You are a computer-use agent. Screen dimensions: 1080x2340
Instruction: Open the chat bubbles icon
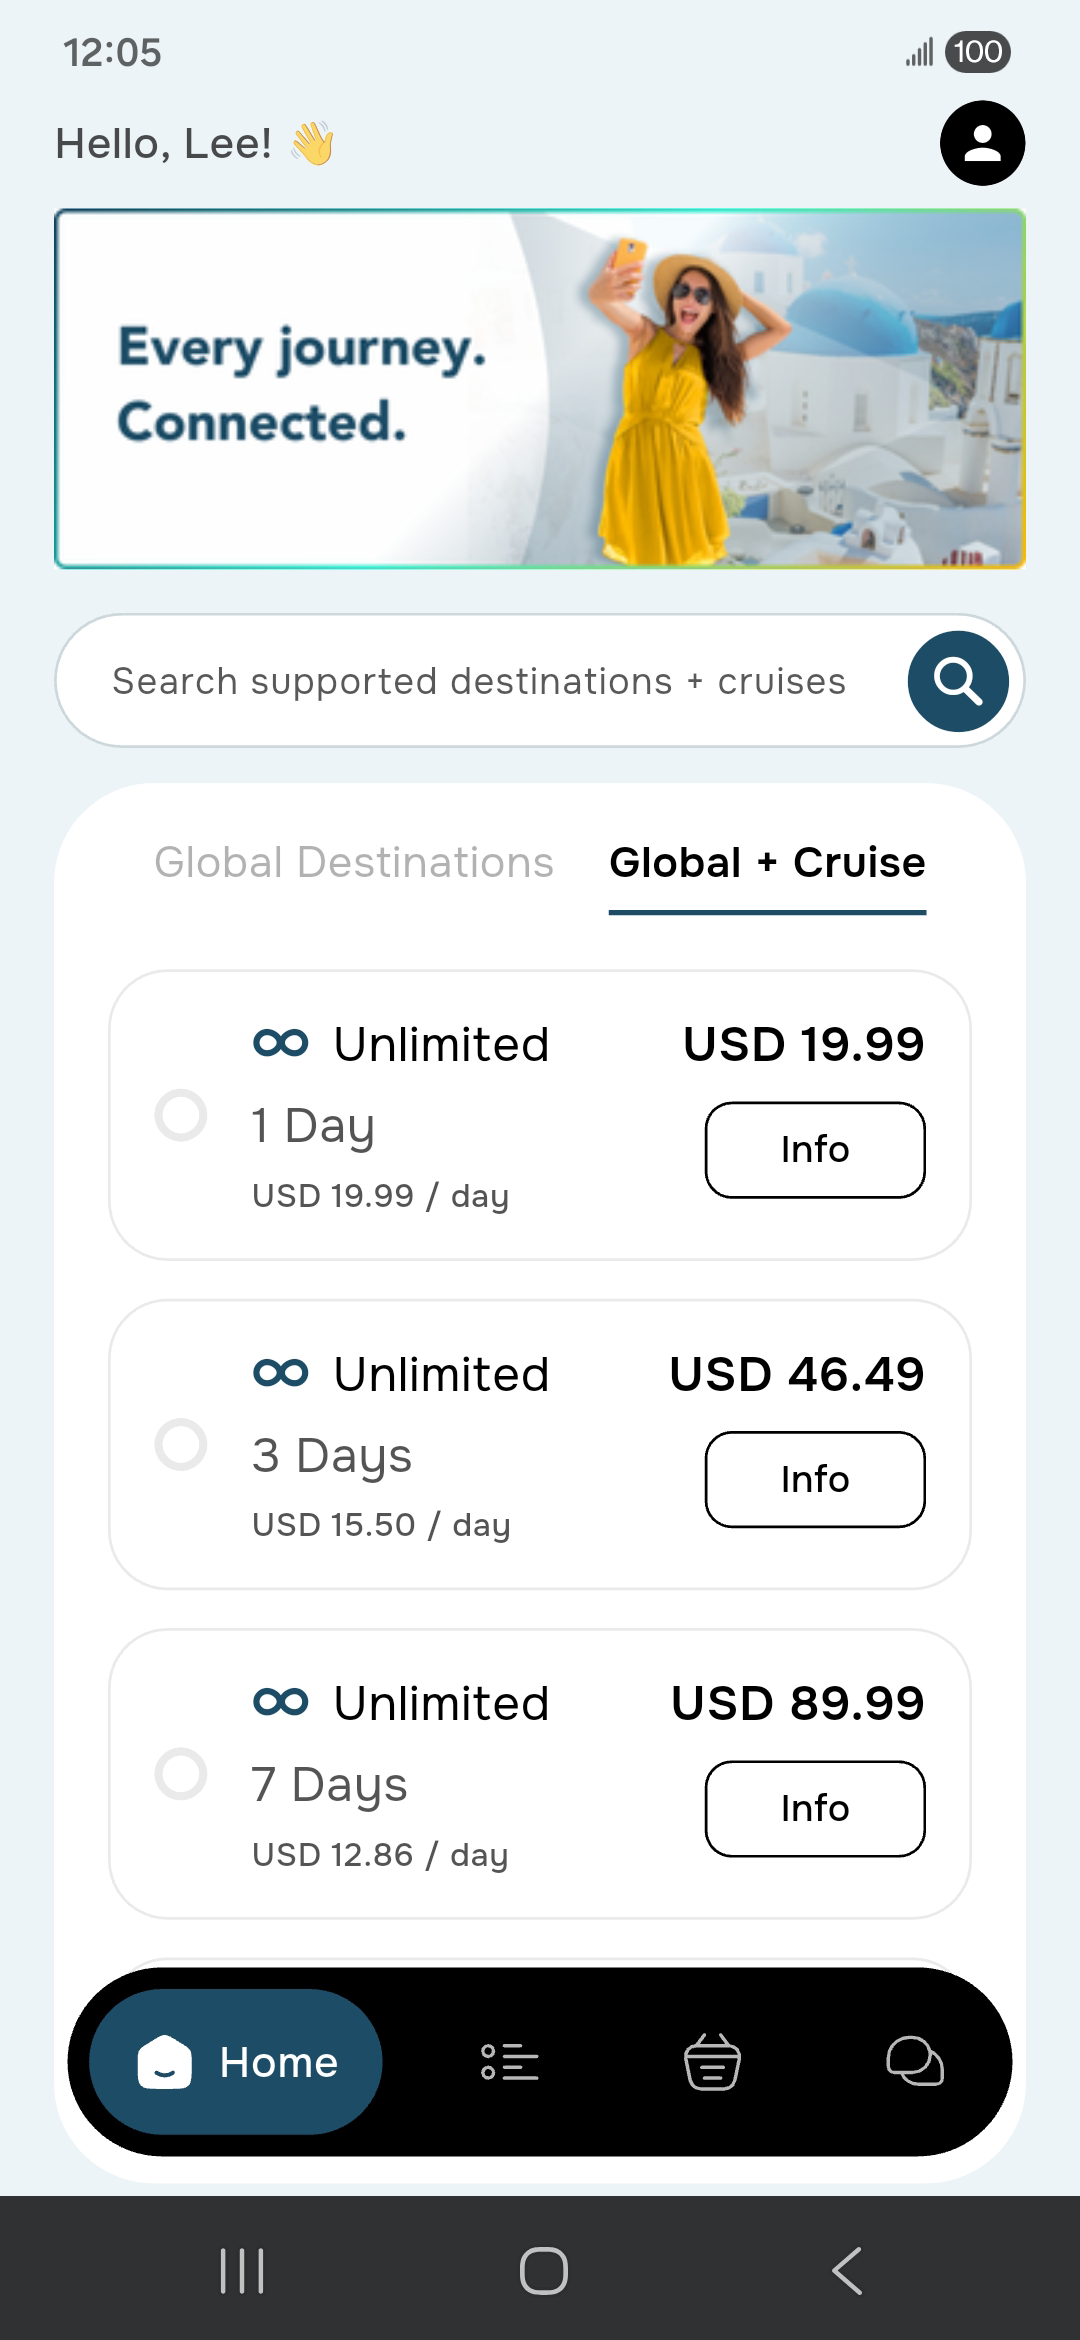(x=915, y=2062)
